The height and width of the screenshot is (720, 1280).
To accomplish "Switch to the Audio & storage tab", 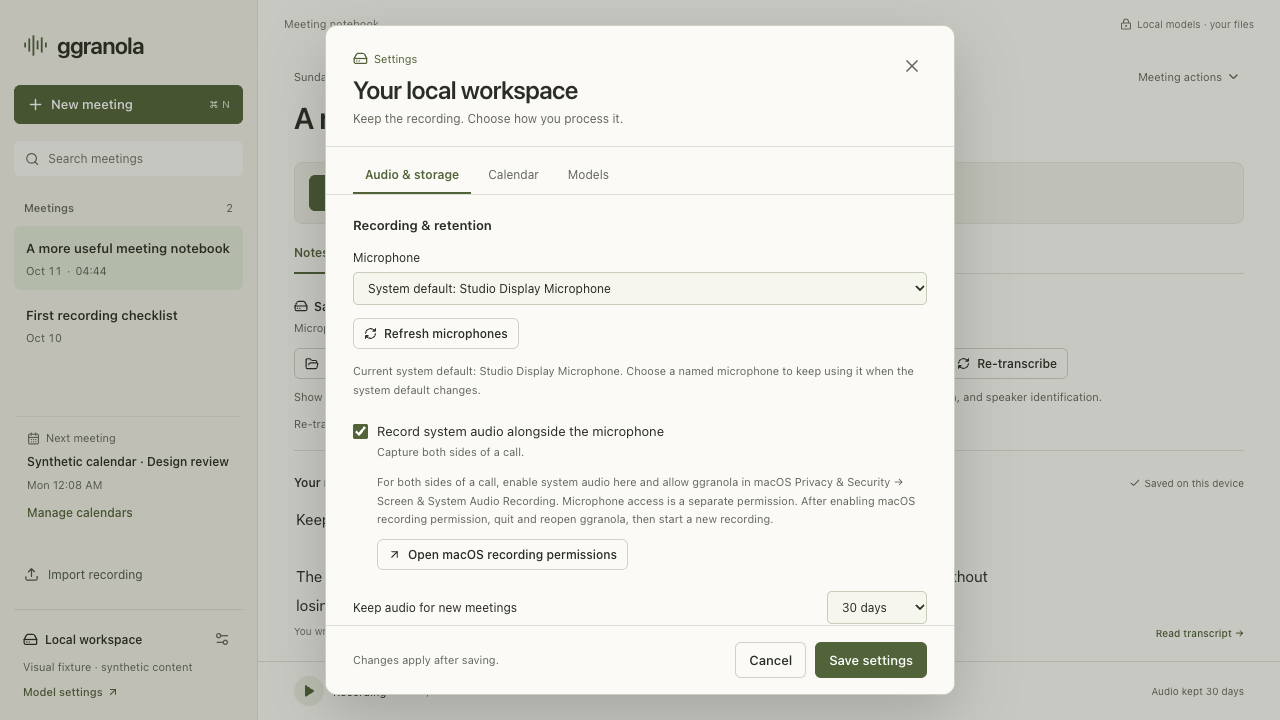I will 412,175.
